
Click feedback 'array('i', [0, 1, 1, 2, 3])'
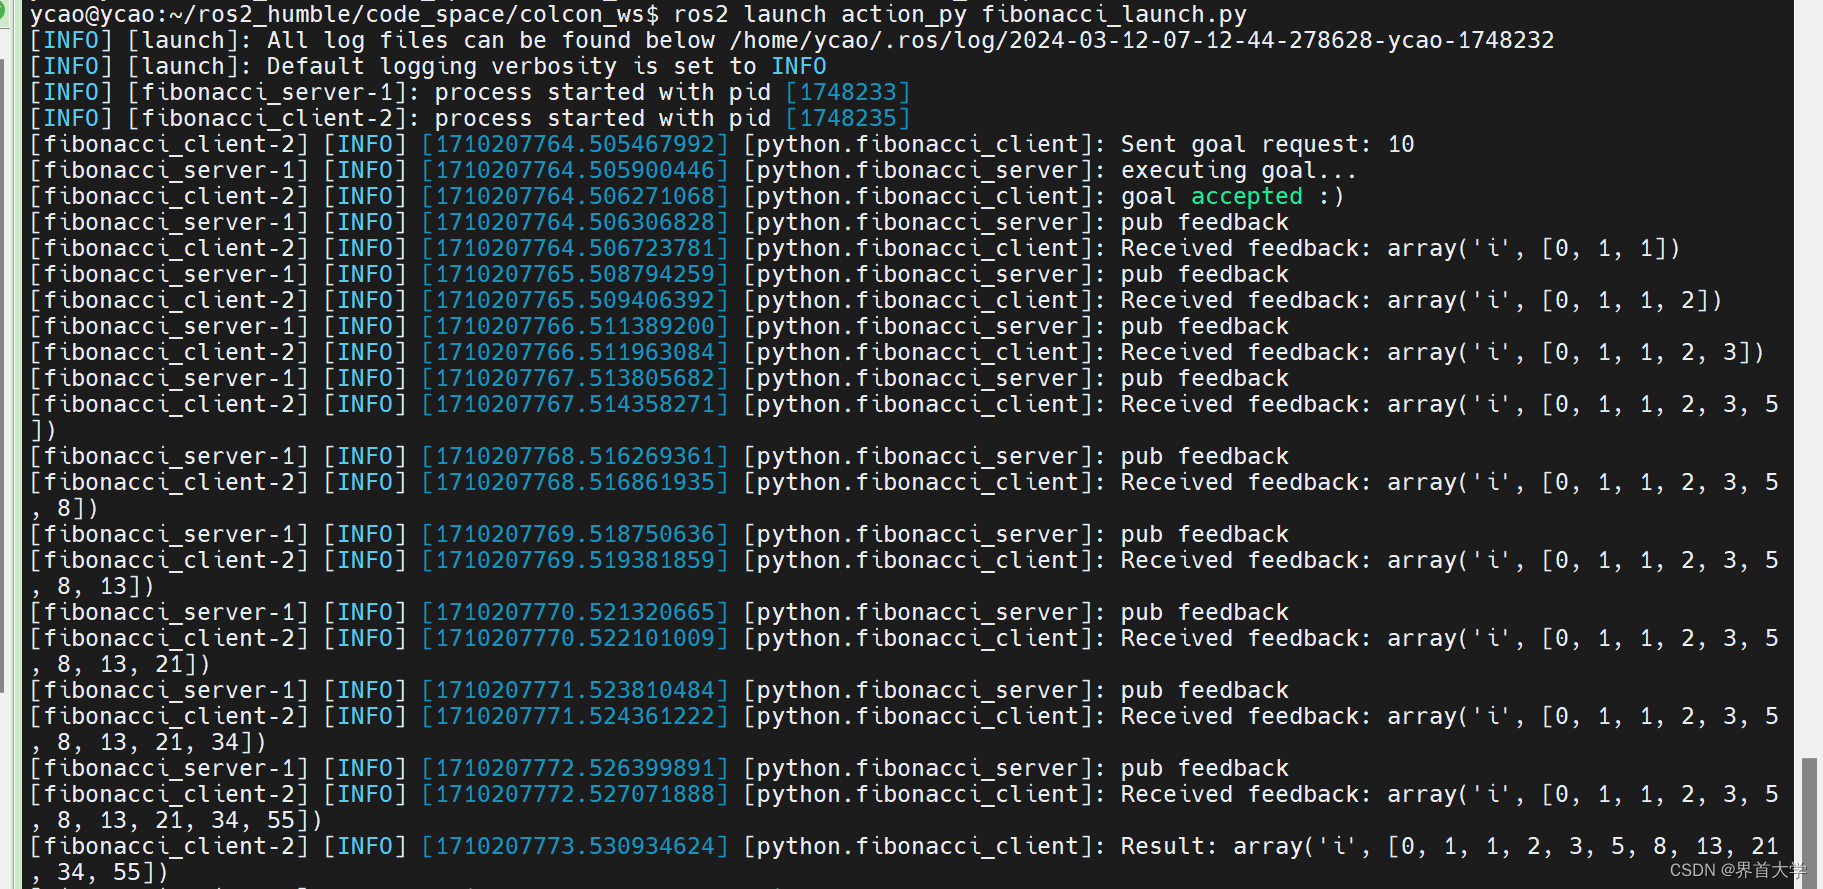tap(1575, 352)
